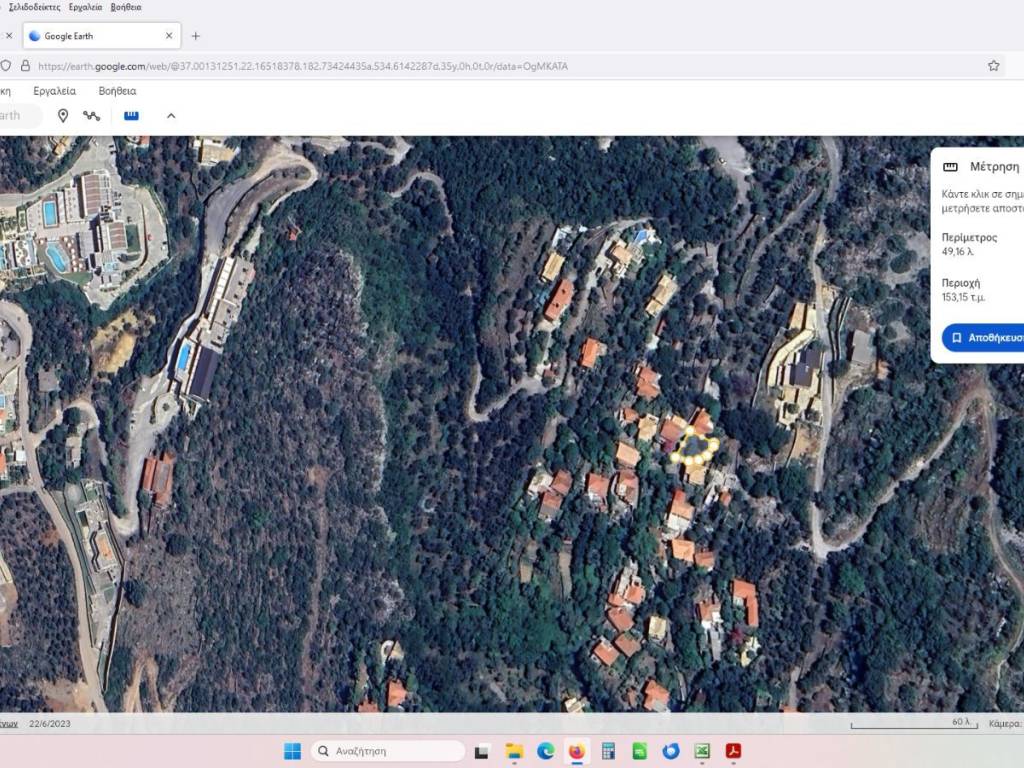1024x768 pixels.
Task: Click the yellow measurement polygon on the map
Action: pos(693,445)
